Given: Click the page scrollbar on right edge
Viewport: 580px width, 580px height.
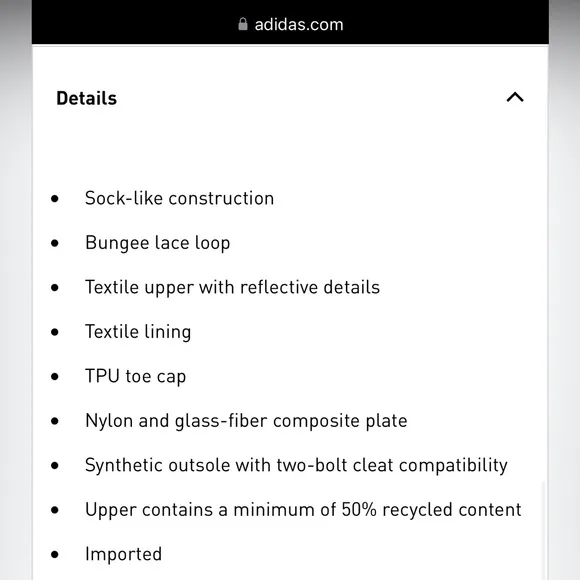Looking at the screenshot, I should [x=543, y=530].
